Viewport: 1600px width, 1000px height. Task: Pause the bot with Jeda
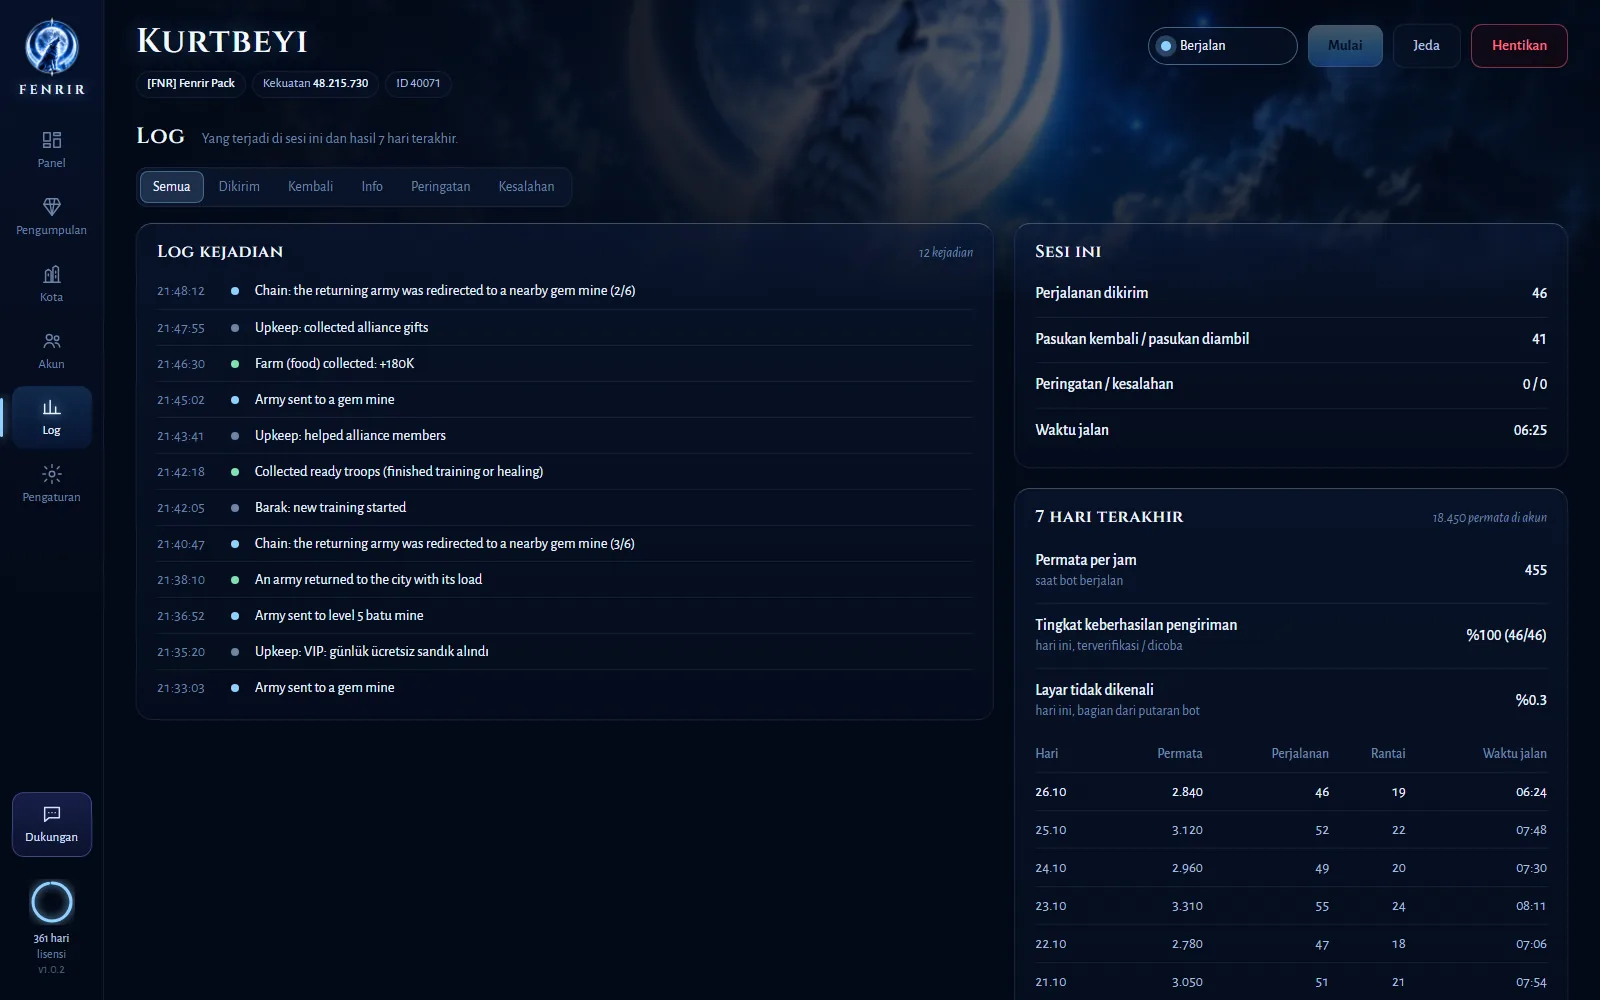[1426, 46]
